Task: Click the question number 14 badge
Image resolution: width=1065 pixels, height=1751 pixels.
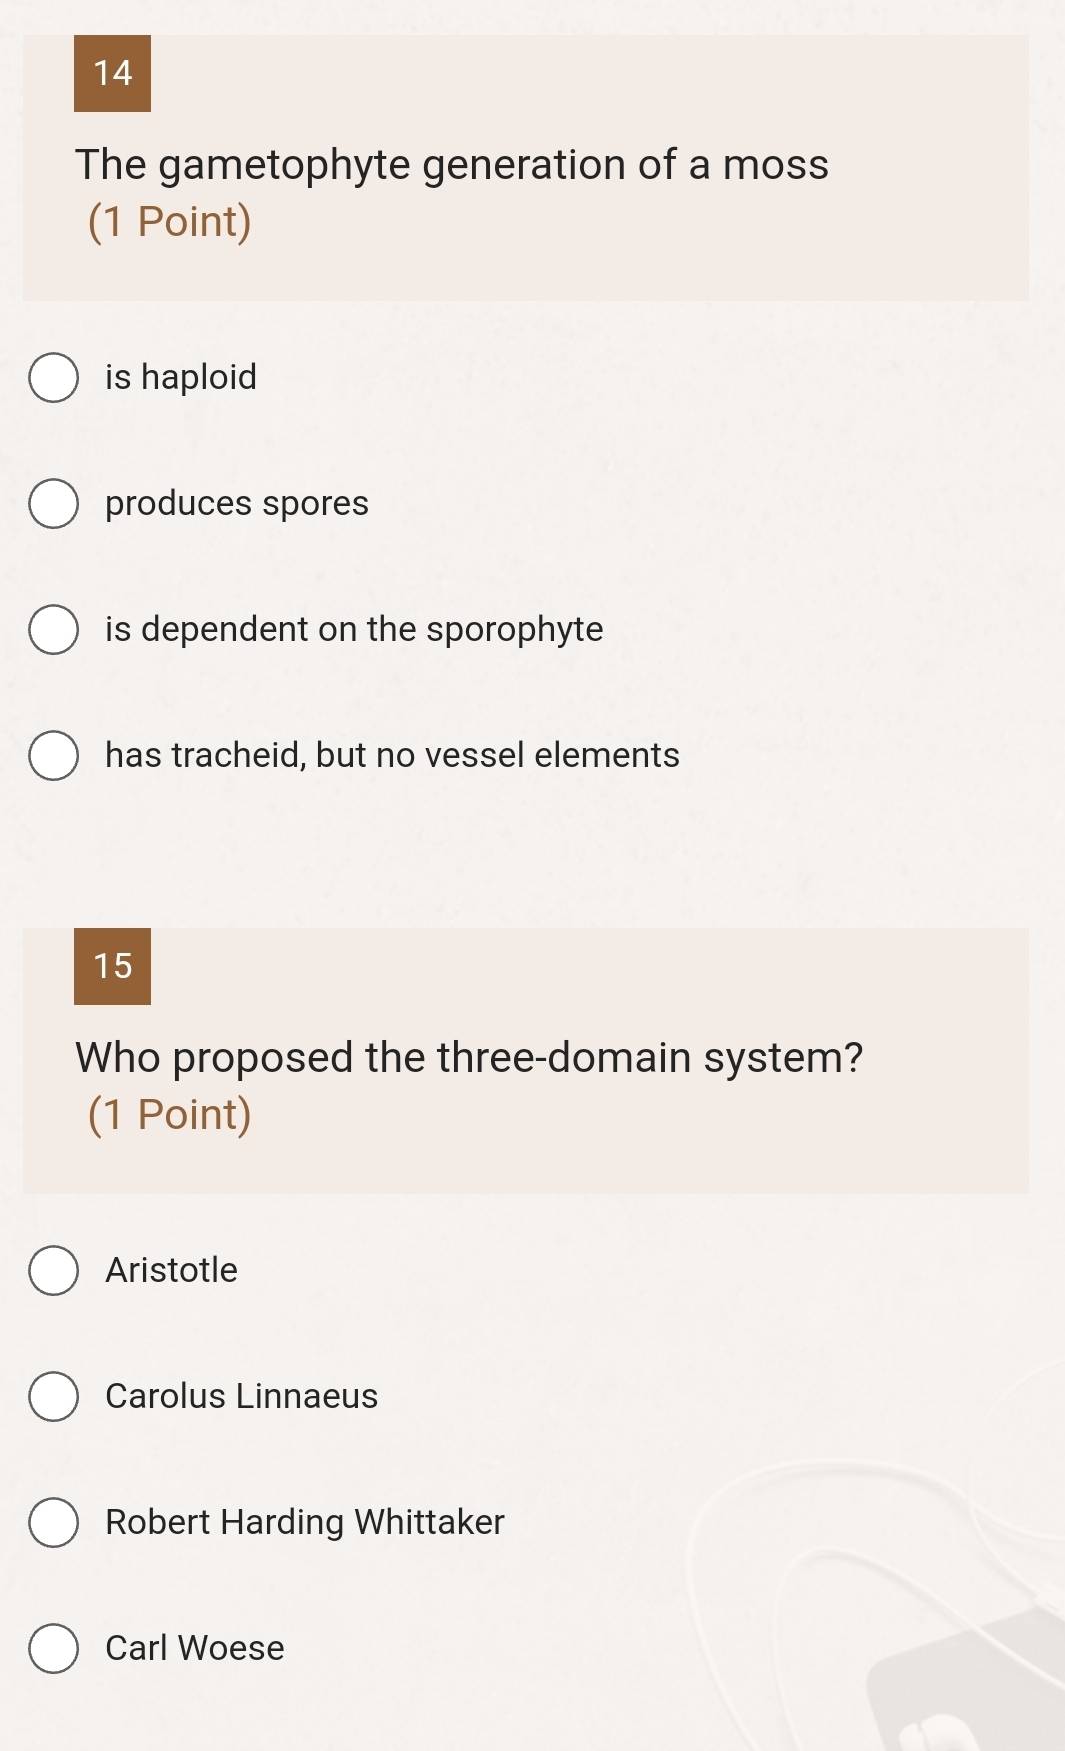Action: (112, 73)
